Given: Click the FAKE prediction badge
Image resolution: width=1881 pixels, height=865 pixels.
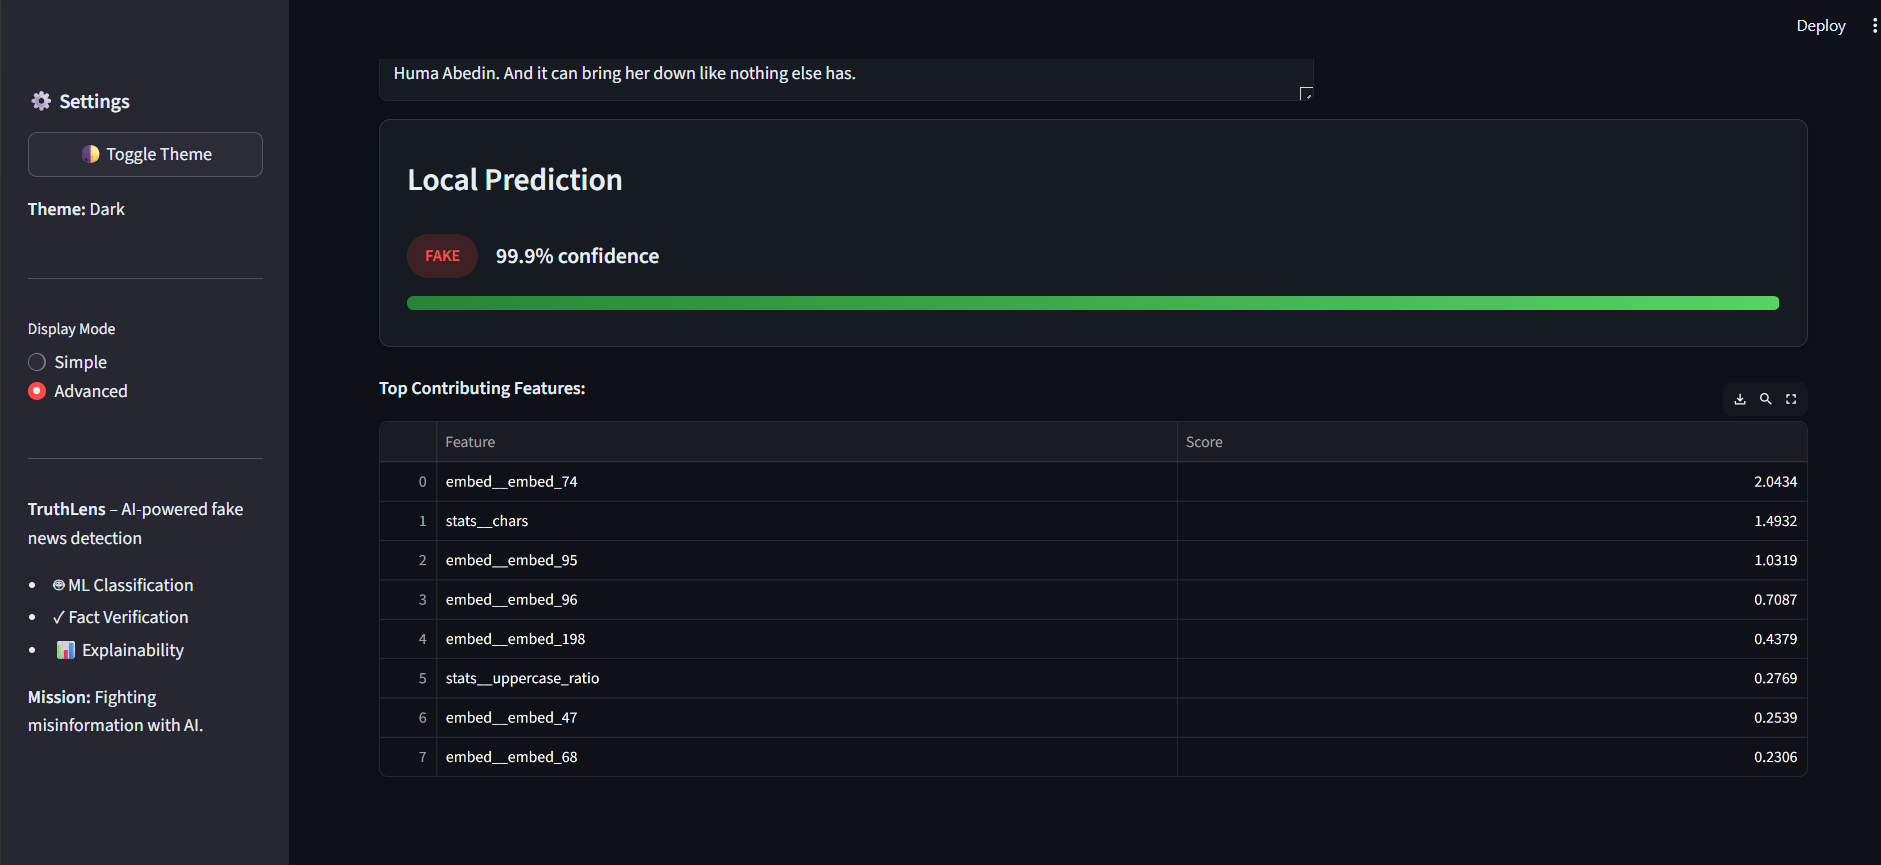Looking at the screenshot, I should pos(442,256).
